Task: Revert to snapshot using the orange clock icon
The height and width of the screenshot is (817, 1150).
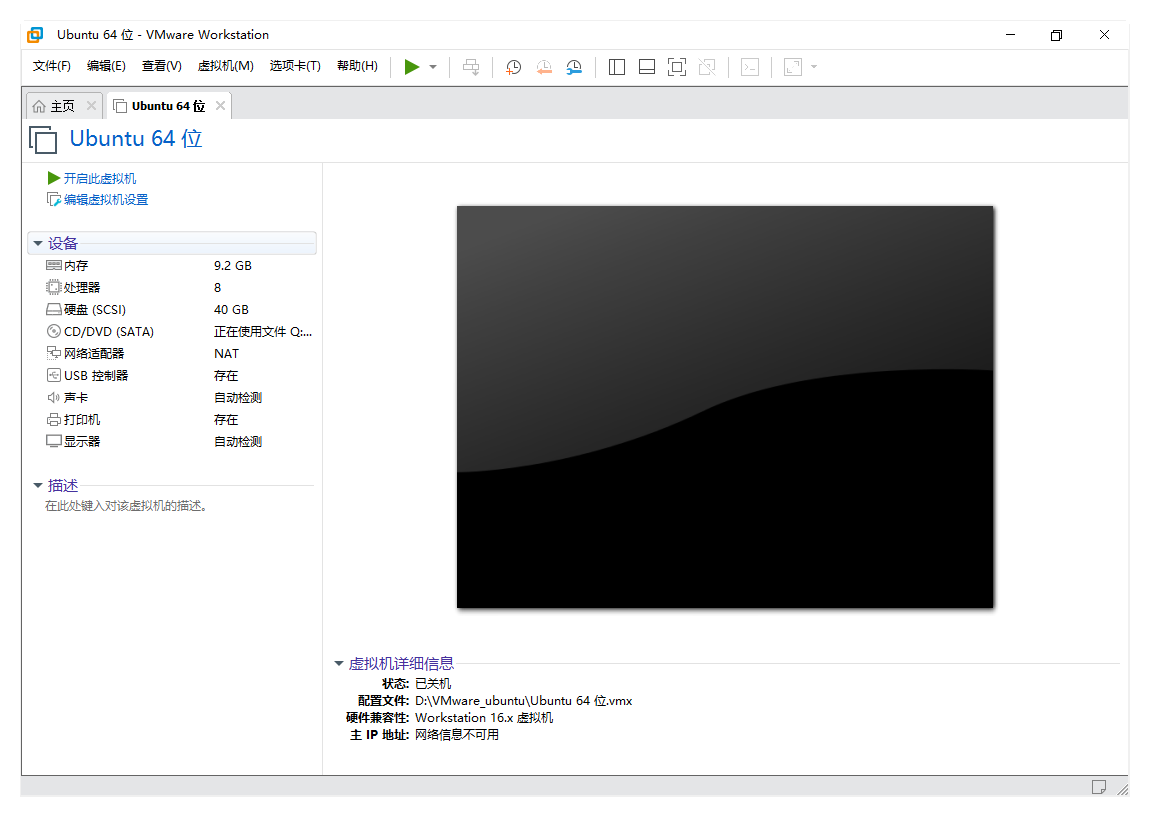Action: click(x=543, y=67)
